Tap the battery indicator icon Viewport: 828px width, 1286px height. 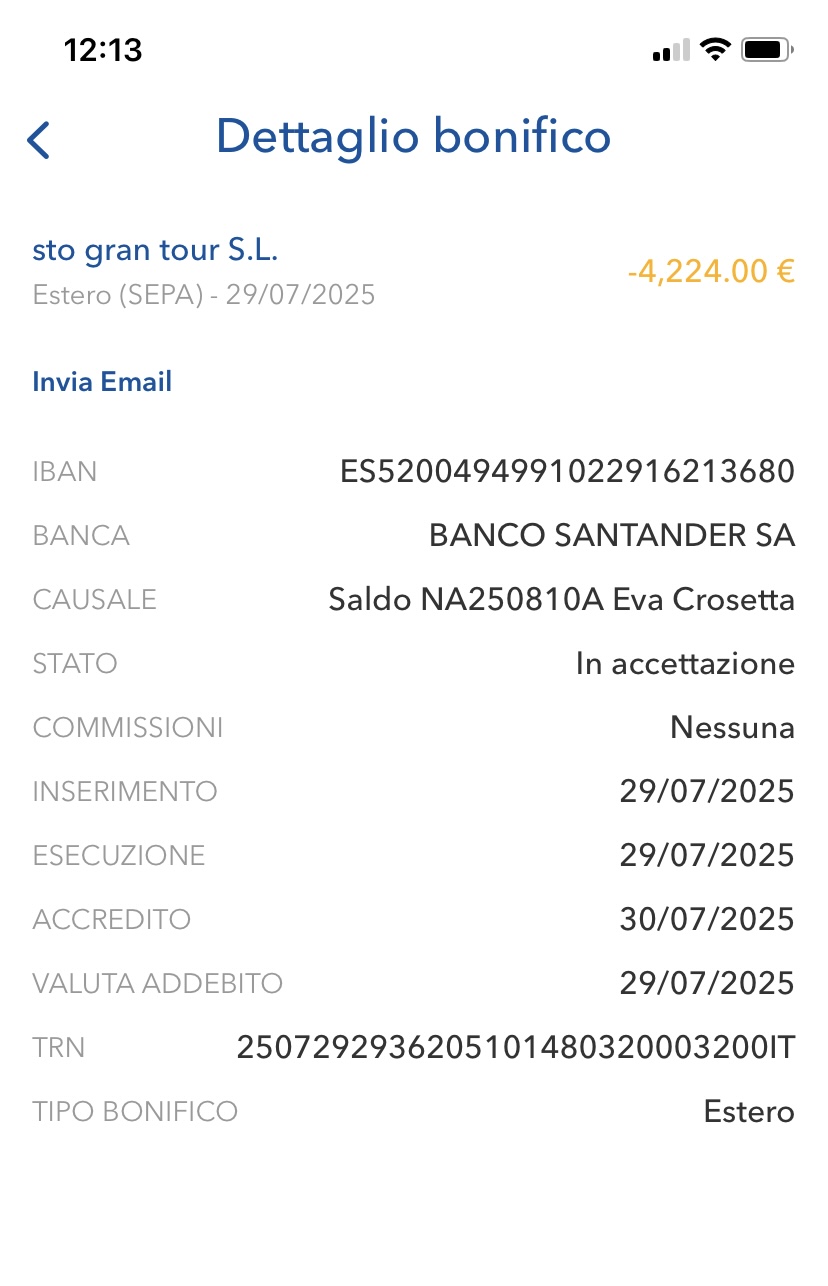tap(767, 49)
